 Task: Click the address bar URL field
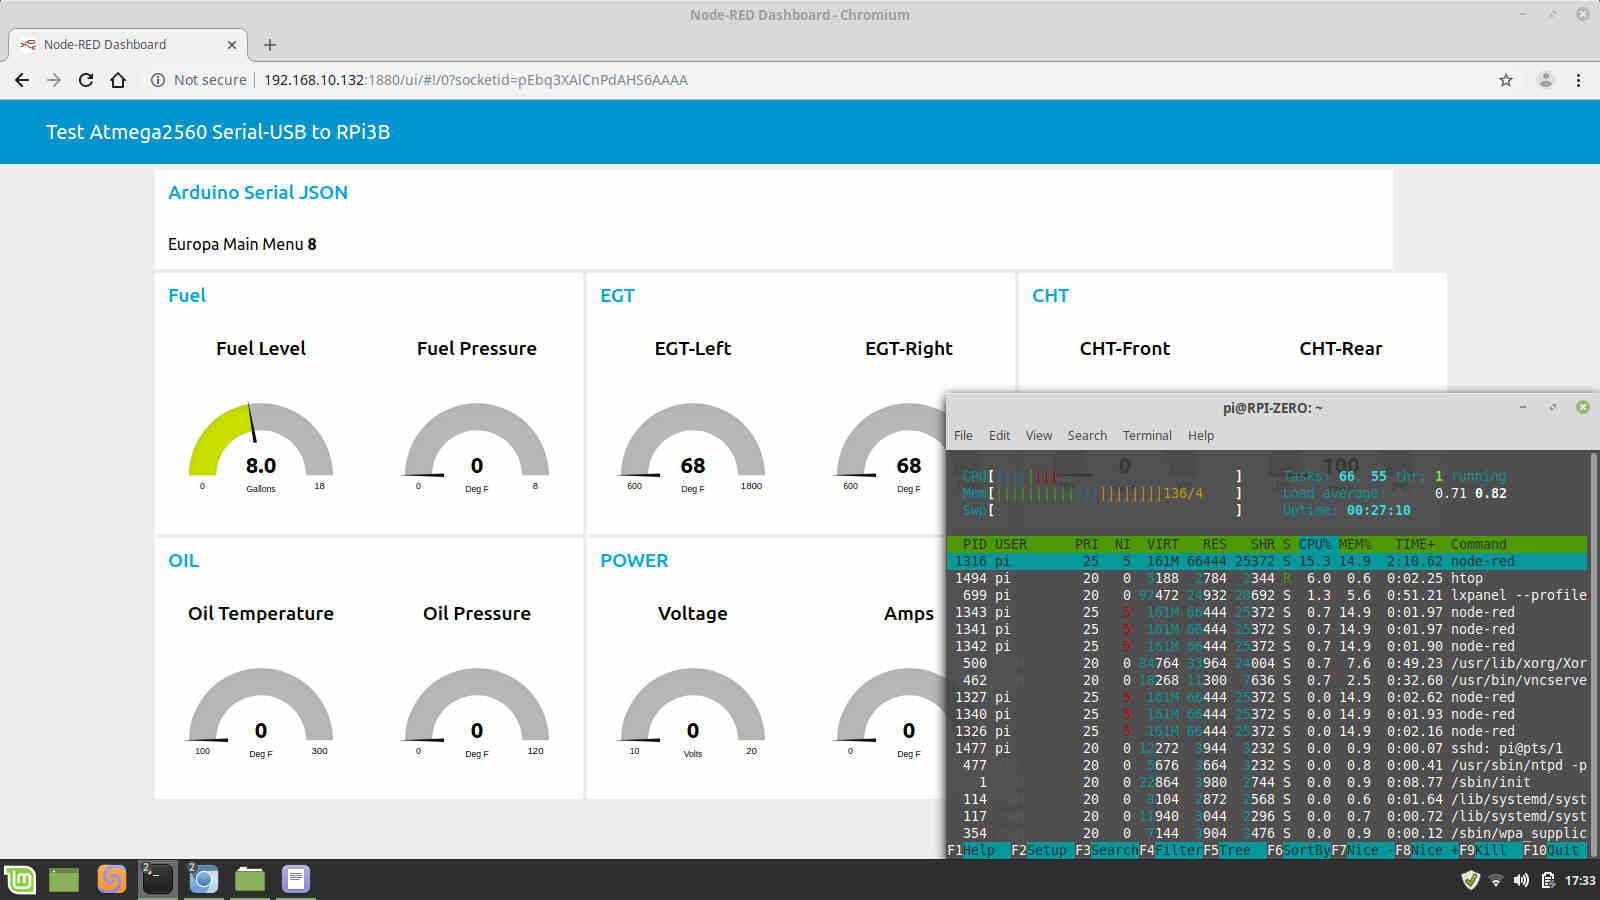pos(475,80)
